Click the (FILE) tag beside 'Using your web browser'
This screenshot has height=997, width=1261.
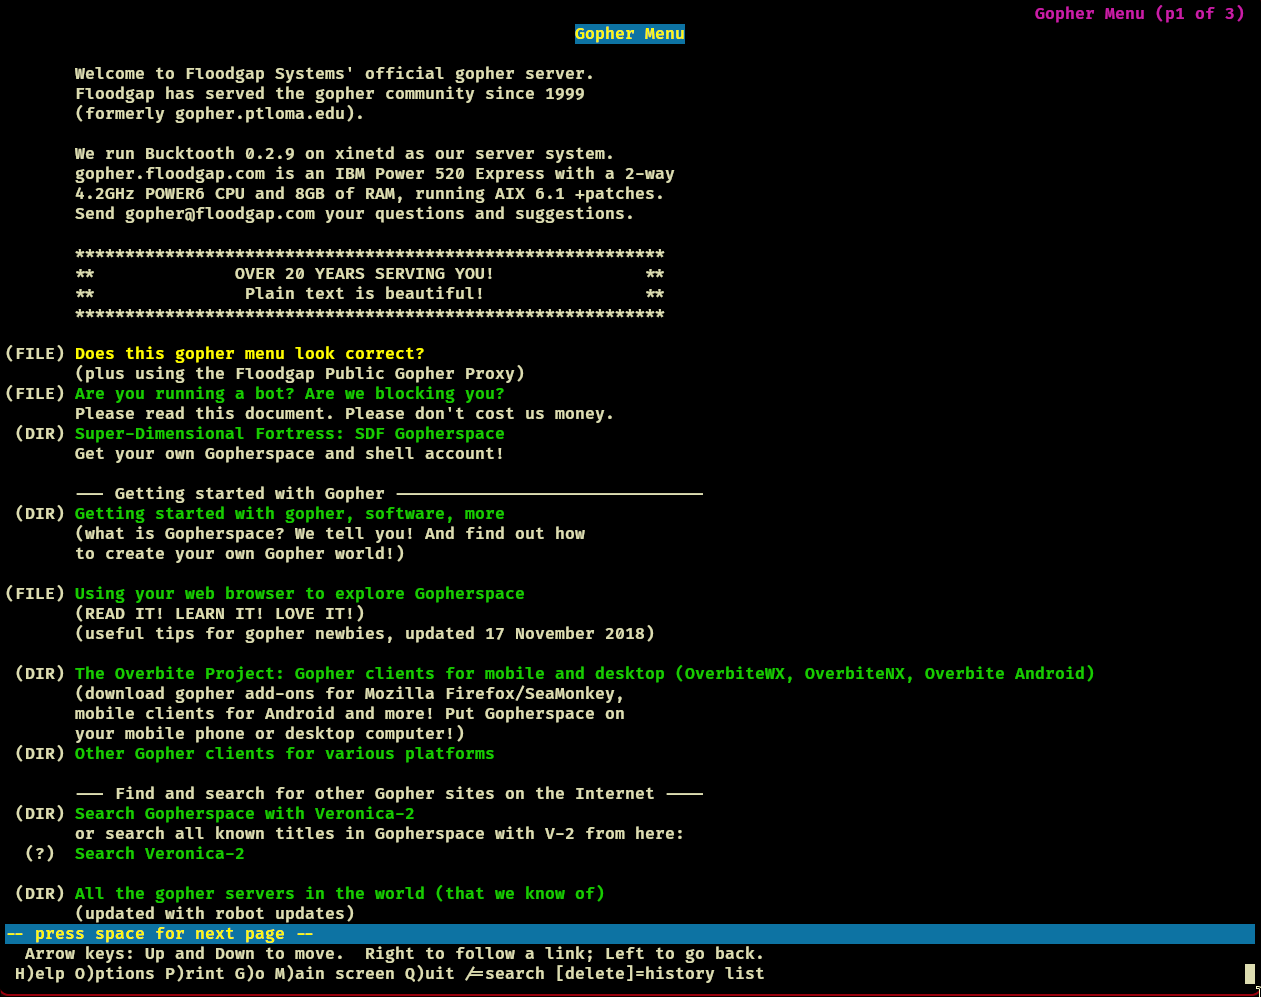point(35,594)
